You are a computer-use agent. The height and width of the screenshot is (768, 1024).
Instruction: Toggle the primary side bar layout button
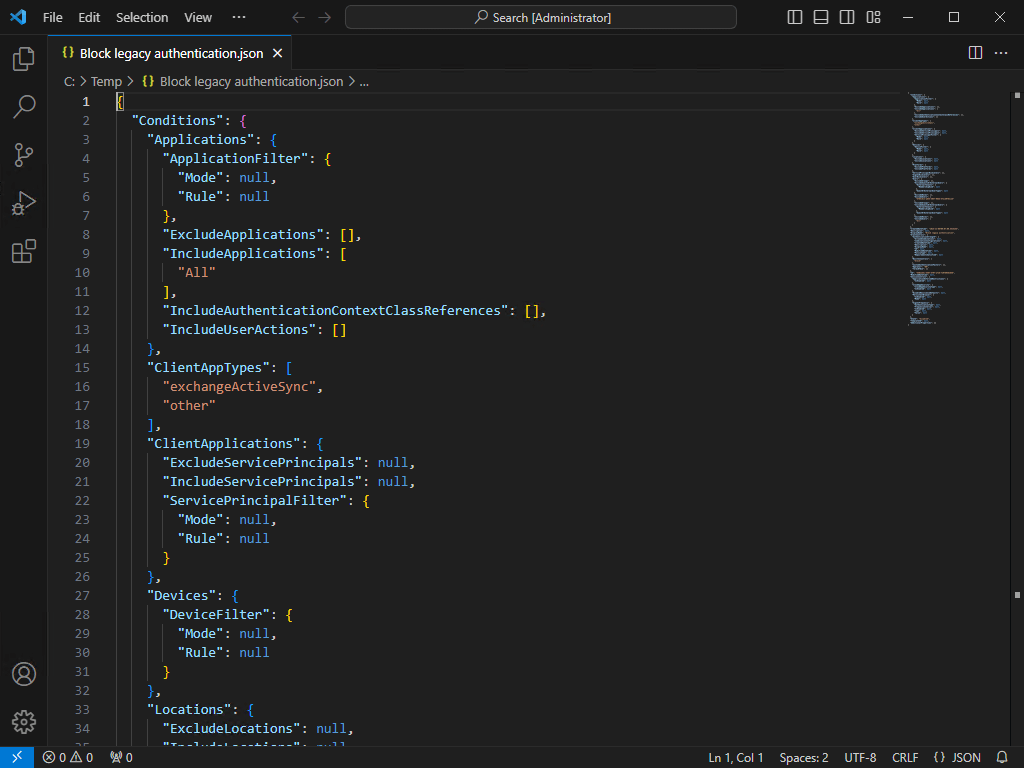(x=795, y=17)
